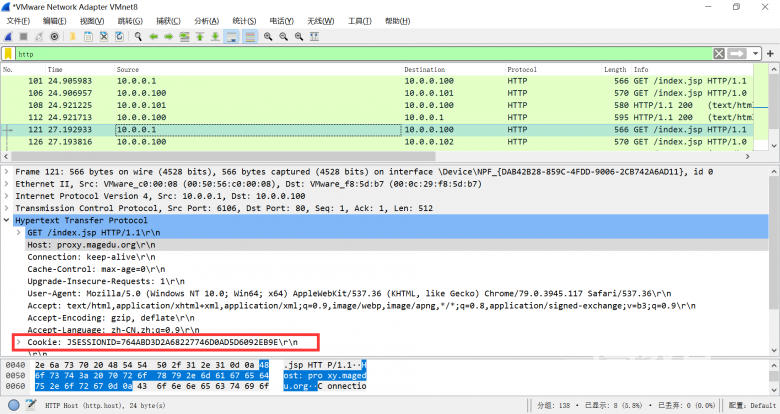Image resolution: width=780 pixels, height=414 pixels.
Task: Expand the Frame 121 details
Action: pos(6,172)
